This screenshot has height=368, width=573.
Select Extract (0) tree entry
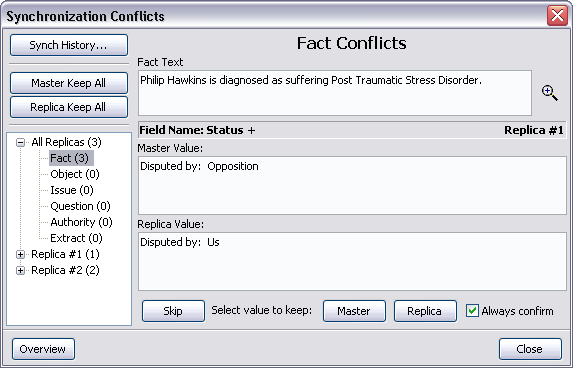click(76, 238)
